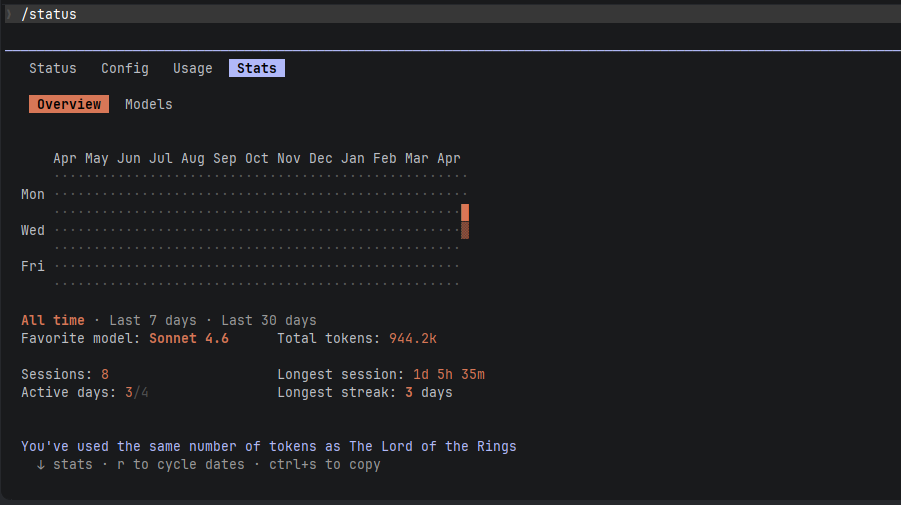Click the Longest streak 3 days value
This screenshot has width=901, height=505.
point(429,392)
